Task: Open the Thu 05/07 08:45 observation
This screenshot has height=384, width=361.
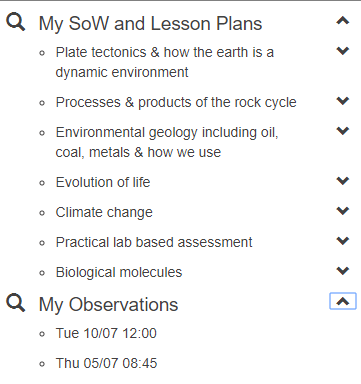Action: [106, 363]
